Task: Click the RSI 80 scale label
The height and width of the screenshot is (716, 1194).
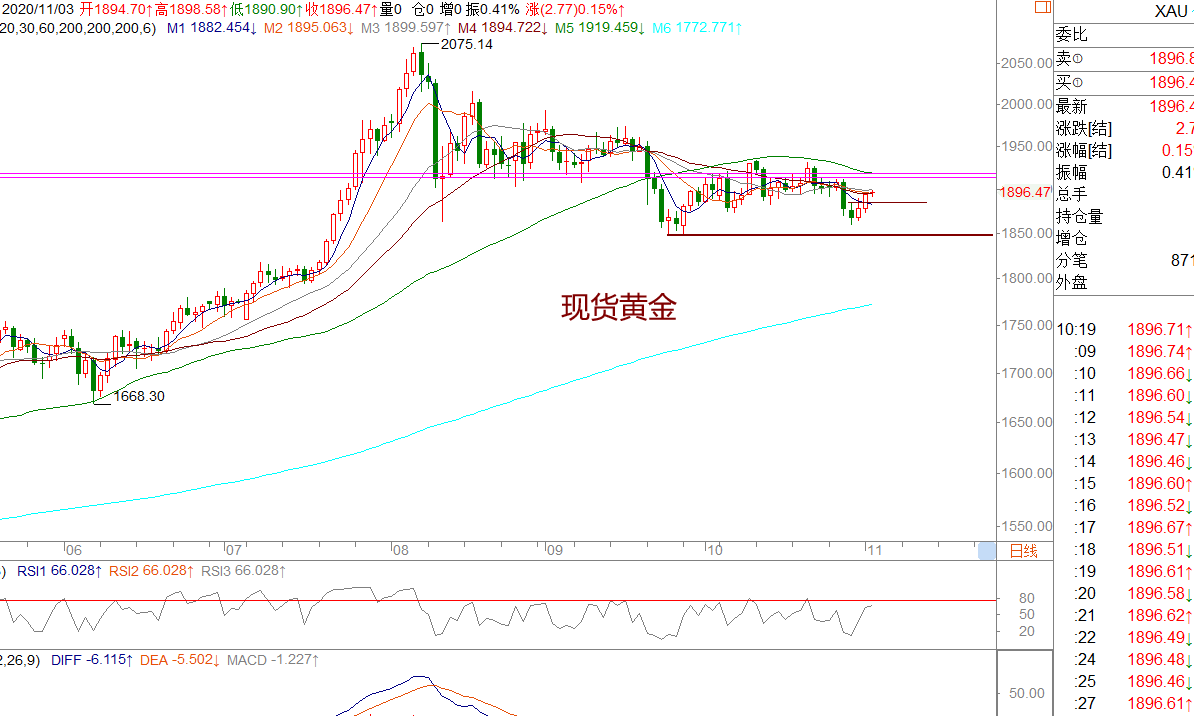Action: click(x=1026, y=598)
